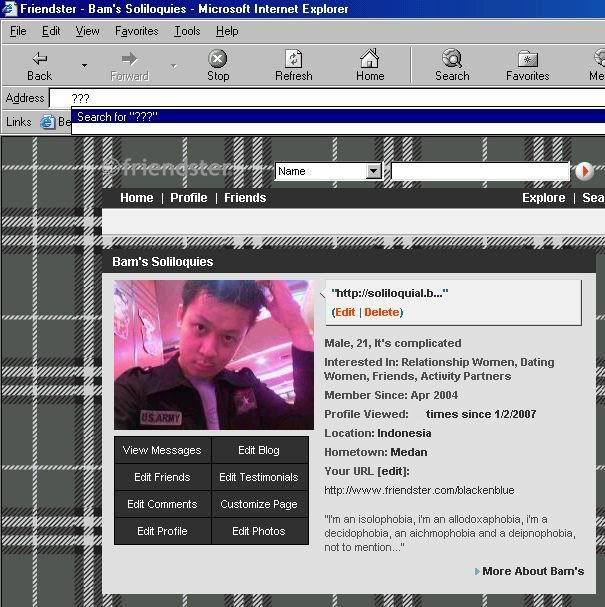Click the Back toolbar button
Screen dimensions: 605x607
tap(39, 66)
